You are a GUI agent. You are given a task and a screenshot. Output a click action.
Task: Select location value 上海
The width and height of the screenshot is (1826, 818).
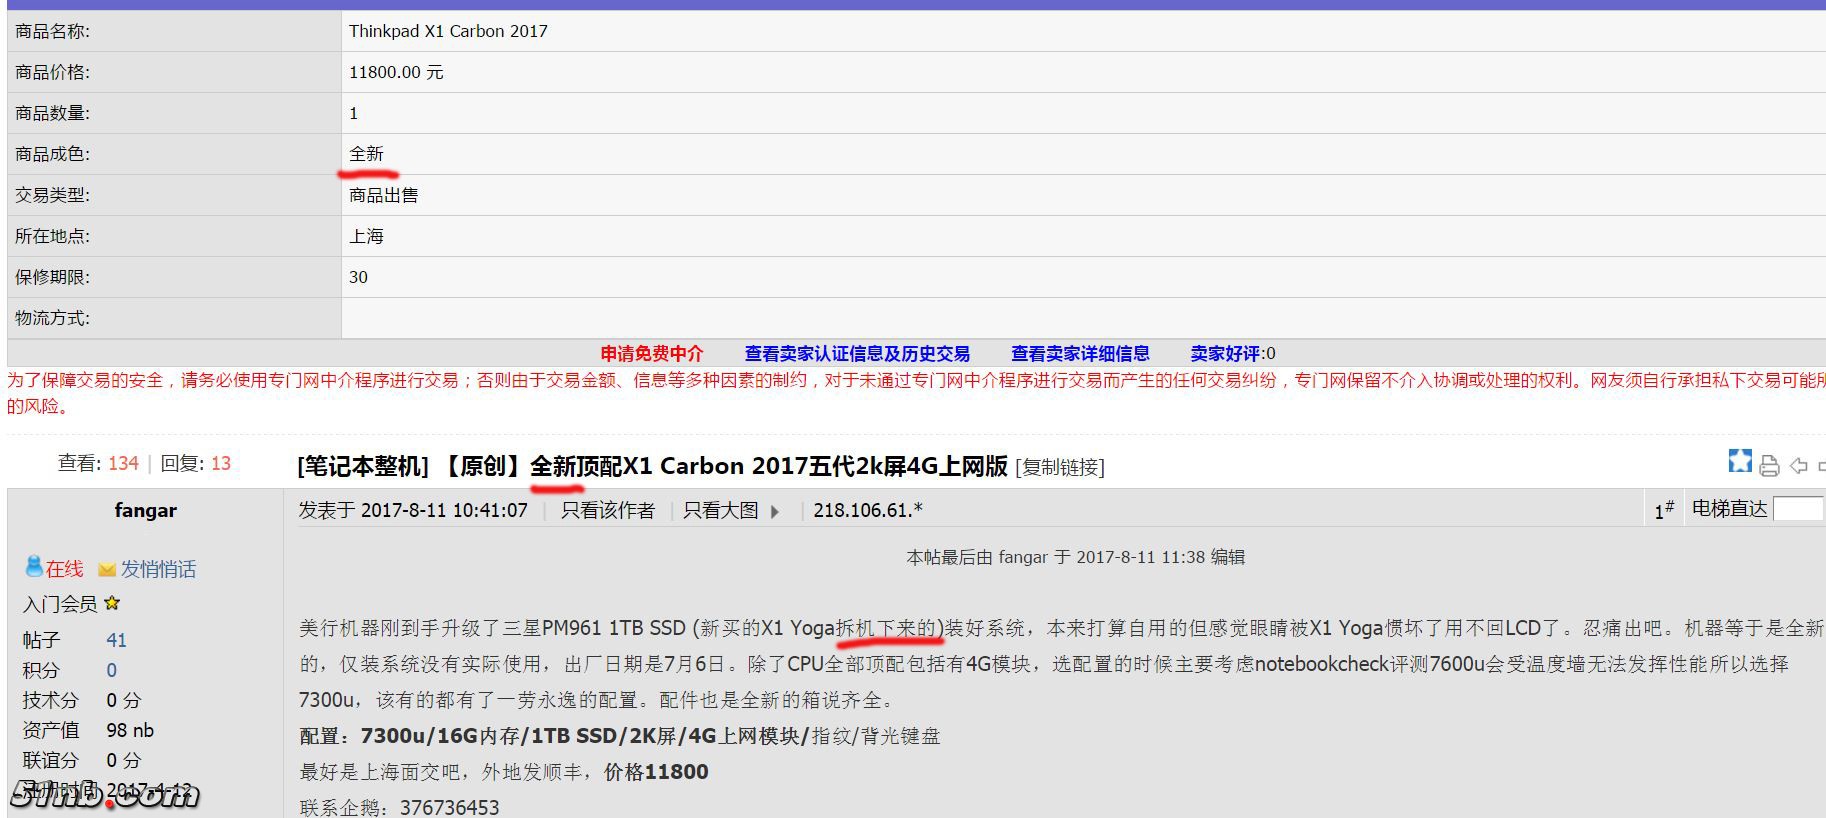pos(366,236)
